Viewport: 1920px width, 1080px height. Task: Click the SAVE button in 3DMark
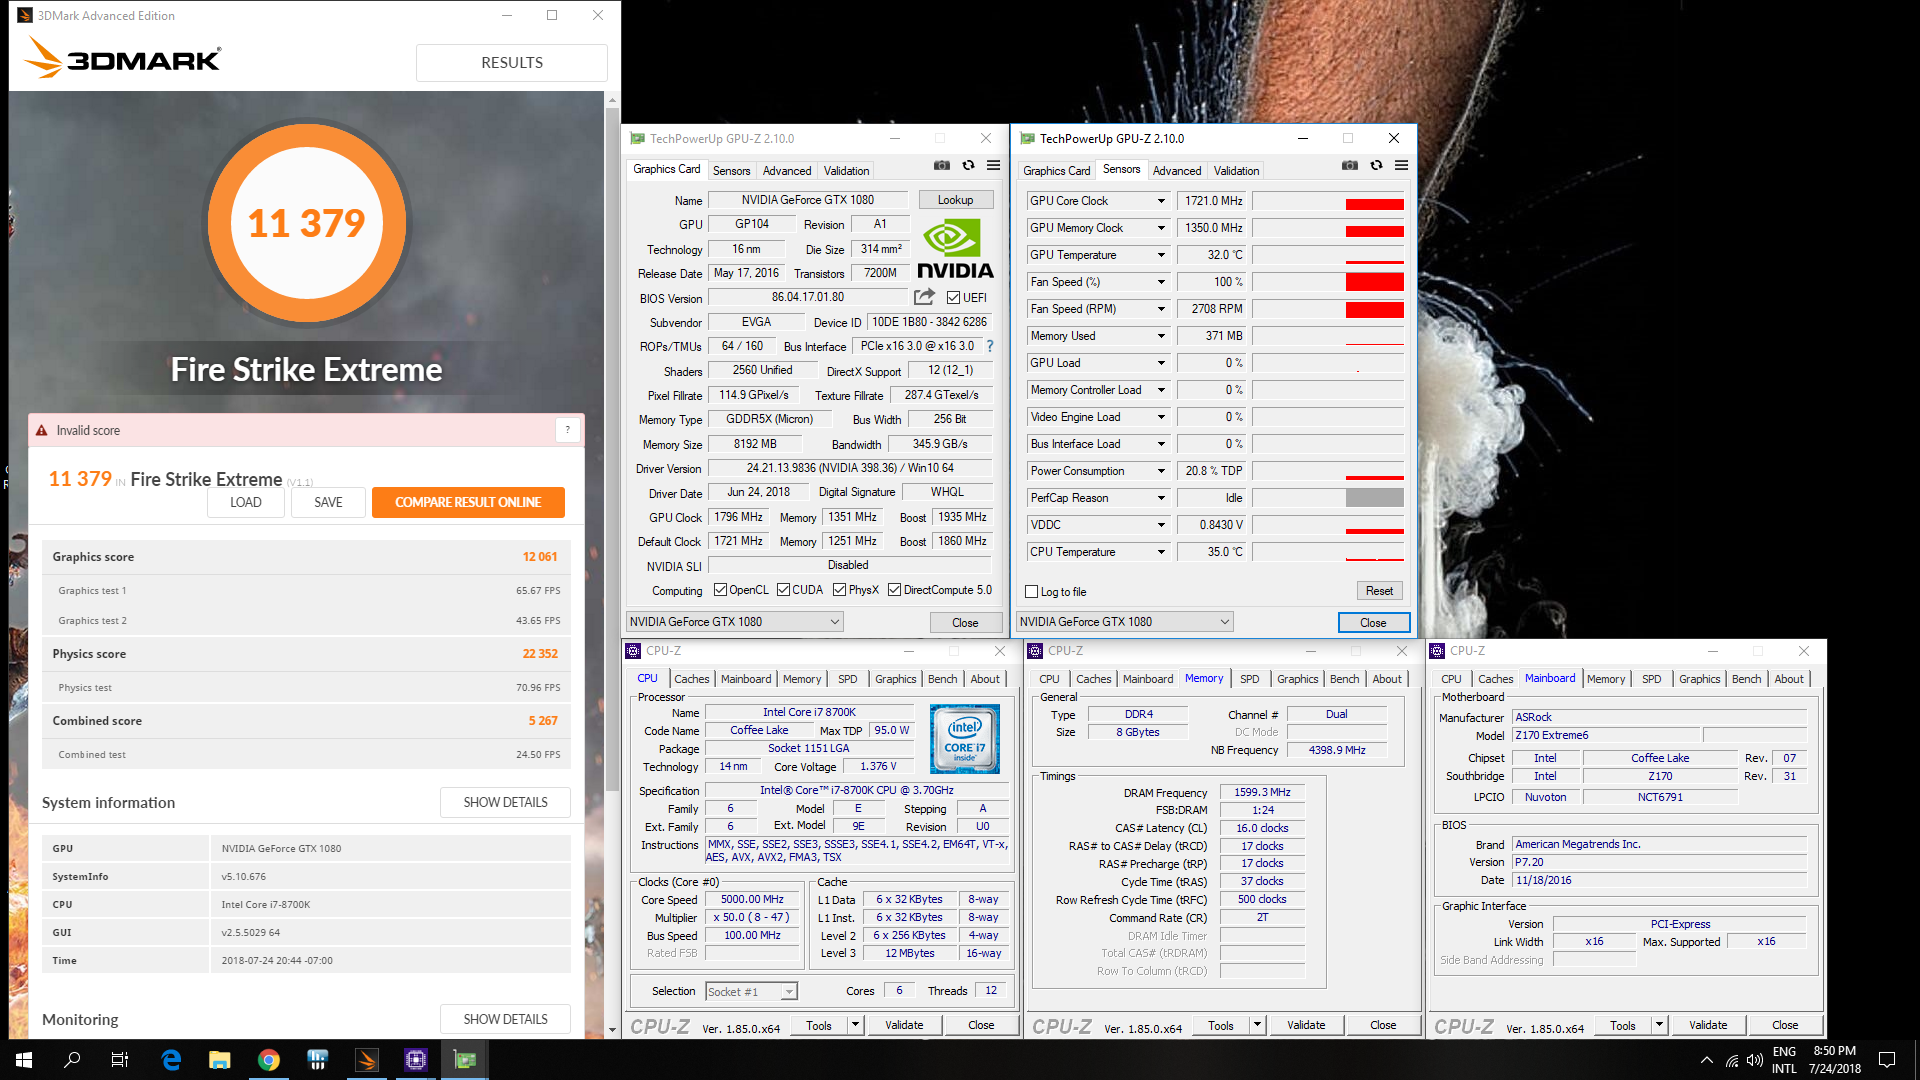click(328, 502)
